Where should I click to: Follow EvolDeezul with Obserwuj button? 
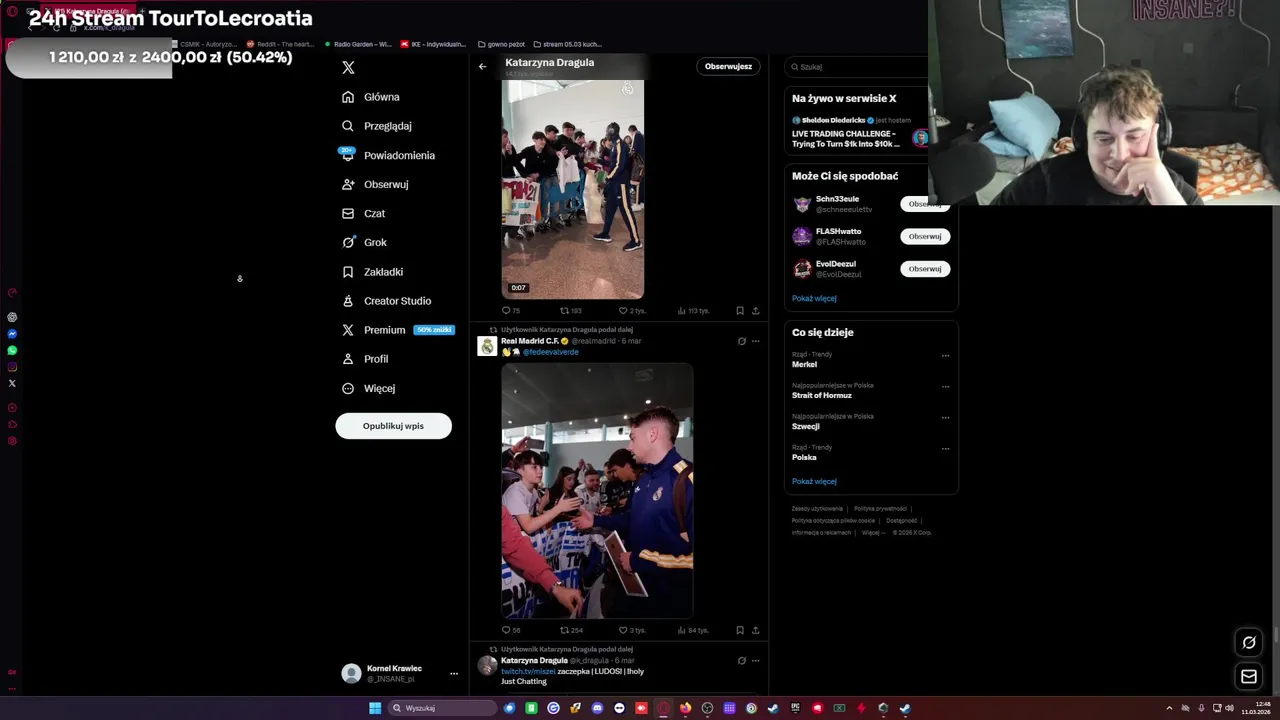pos(925,269)
